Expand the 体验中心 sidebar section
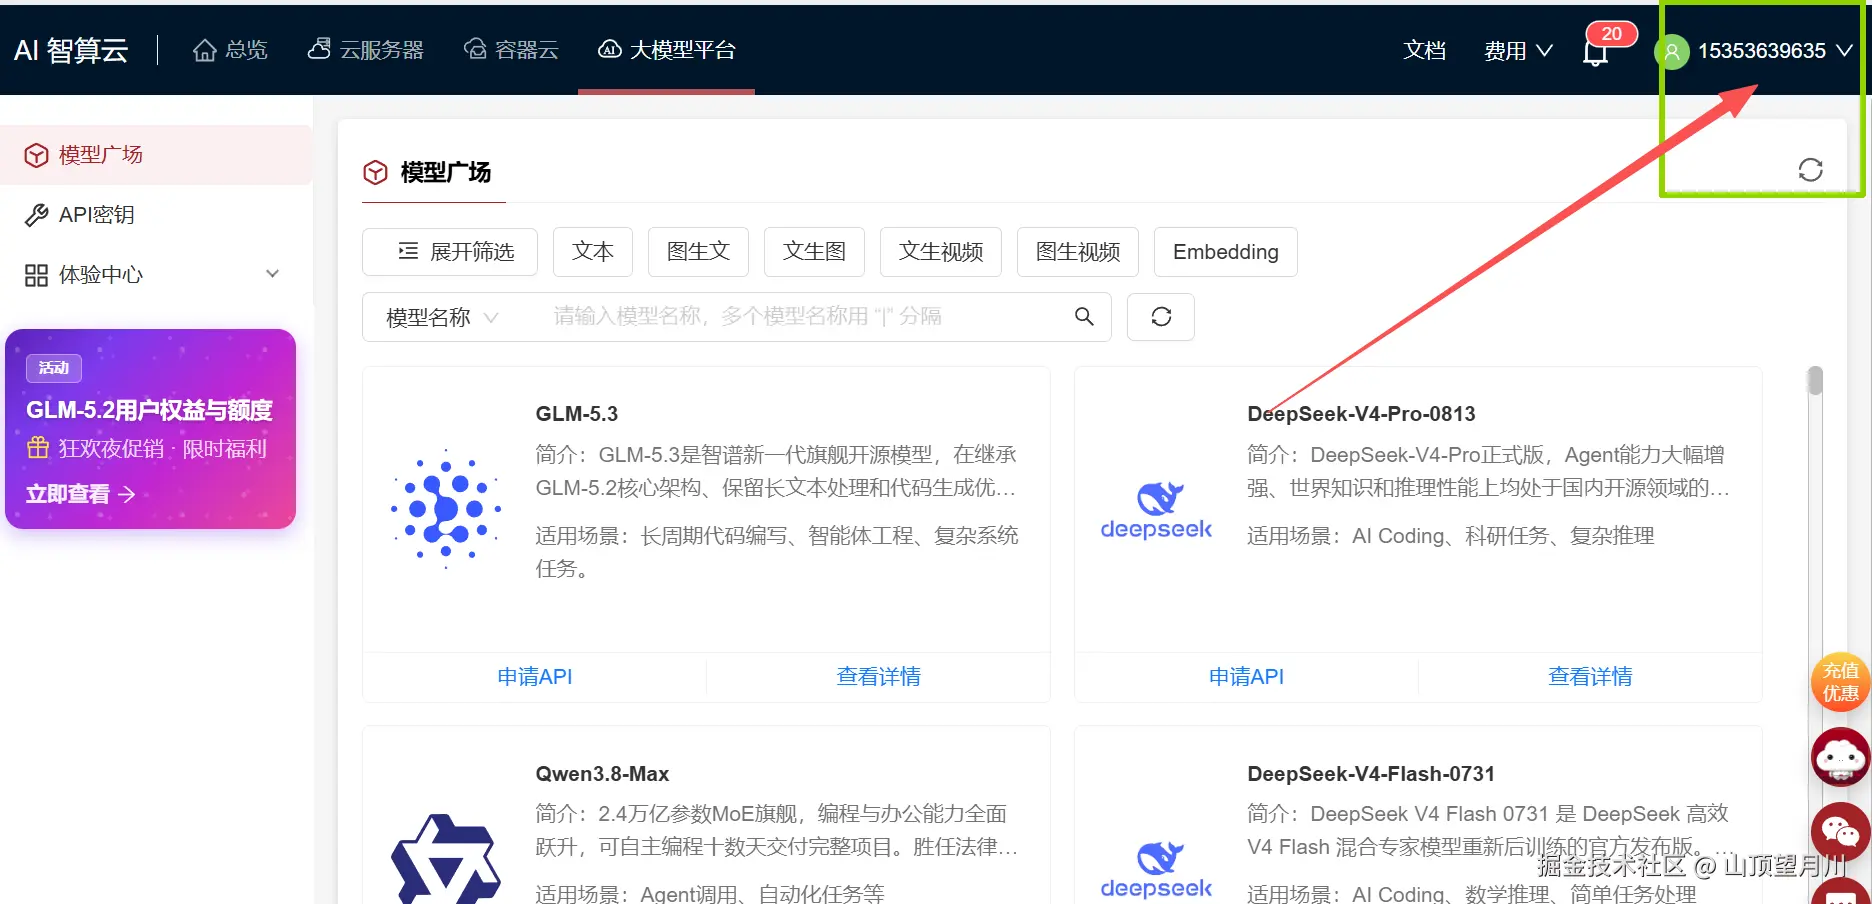This screenshot has width=1872, height=904. [156, 275]
